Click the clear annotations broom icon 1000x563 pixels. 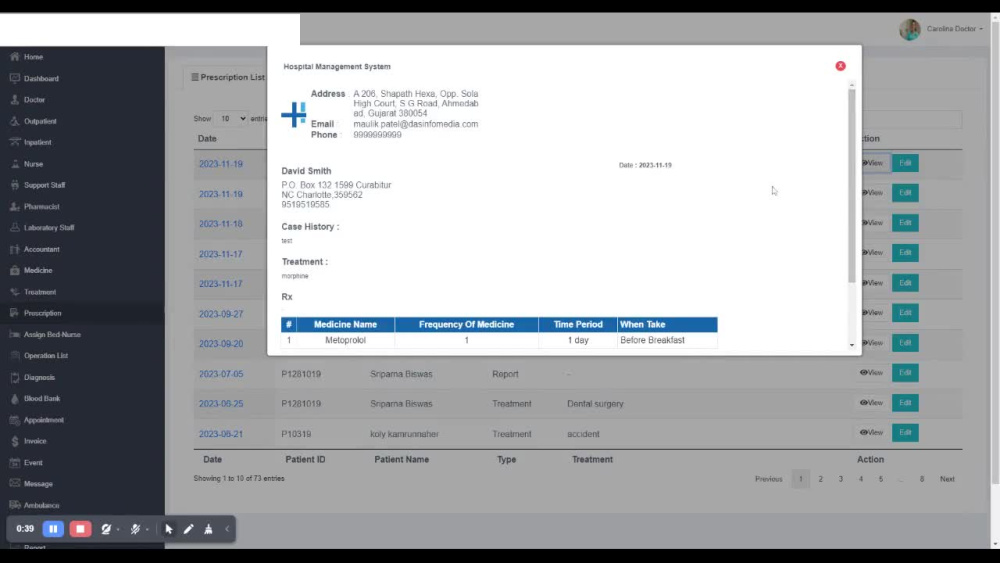pos(209,529)
